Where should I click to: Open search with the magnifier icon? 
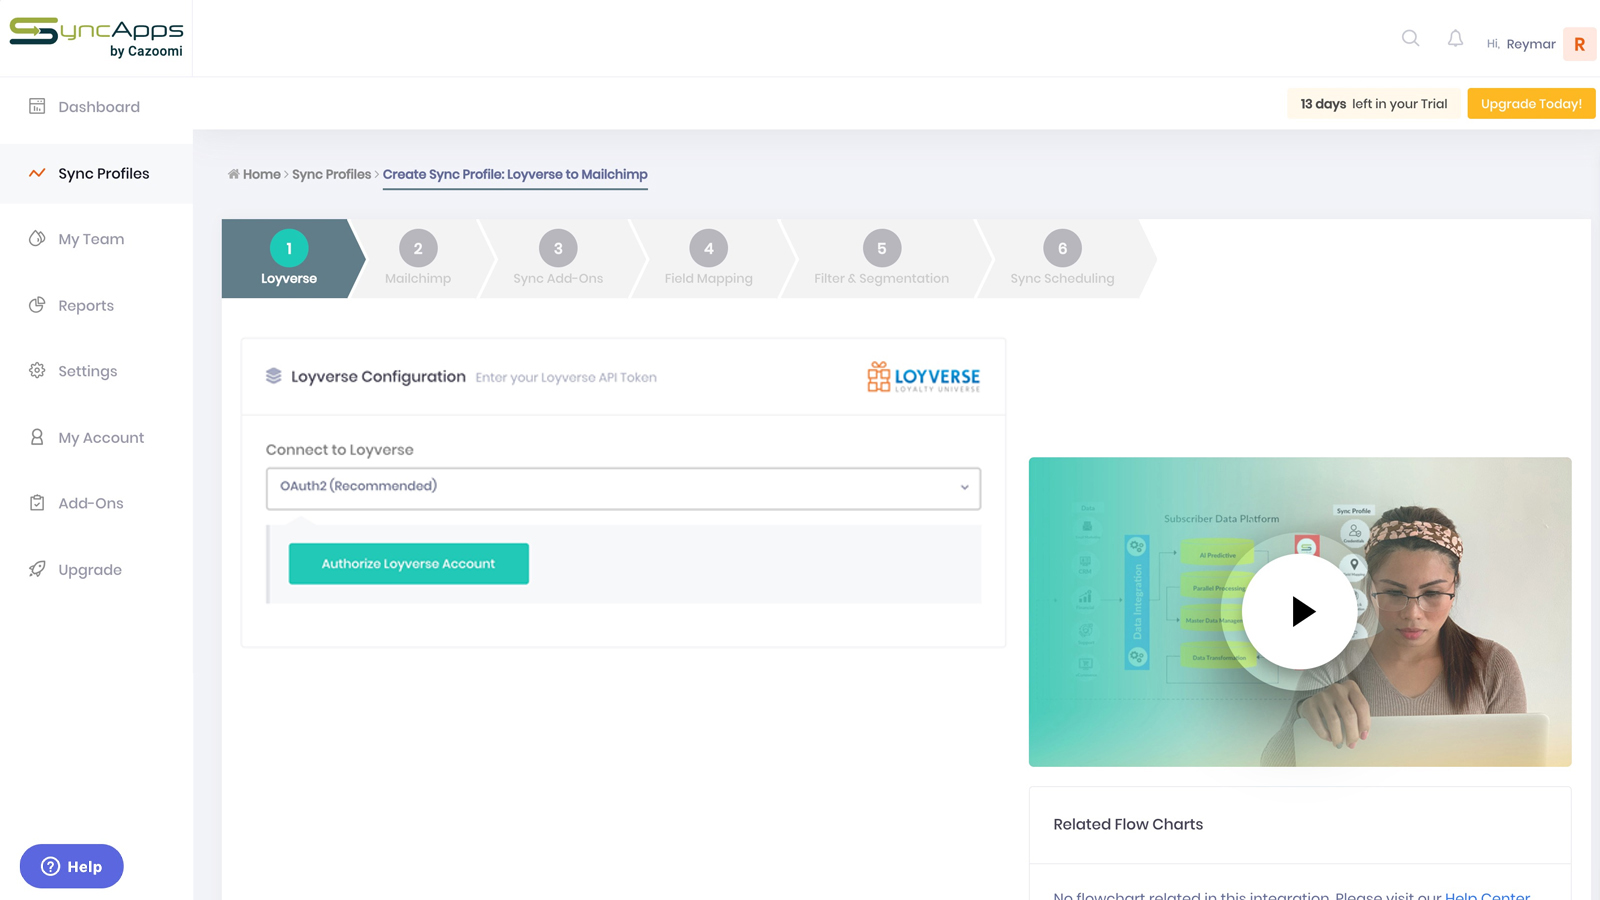coord(1410,38)
